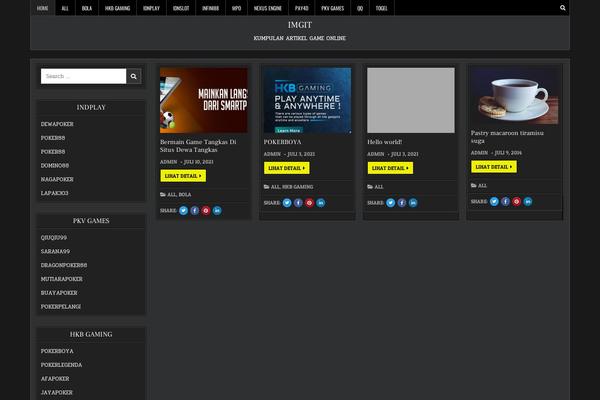Open the POKERBOYA post title link
The image size is (600, 400).
coord(282,142)
